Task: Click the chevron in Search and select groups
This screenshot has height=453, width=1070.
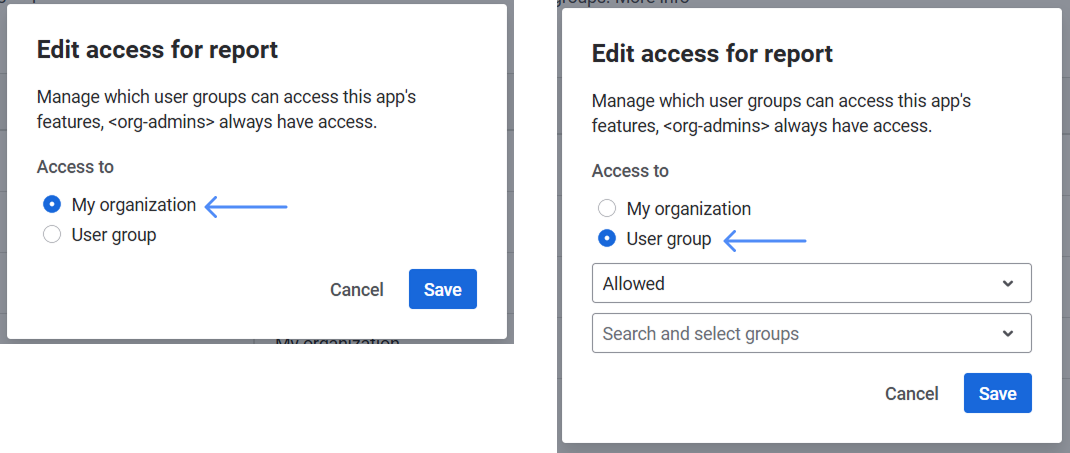Action: [x=1008, y=334]
